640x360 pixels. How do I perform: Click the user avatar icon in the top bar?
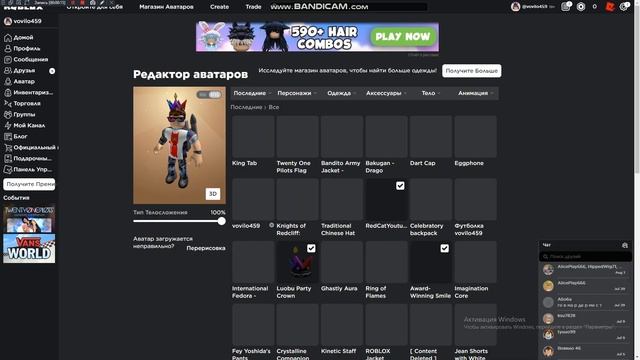pyautogui.click(x=516, y=7)
